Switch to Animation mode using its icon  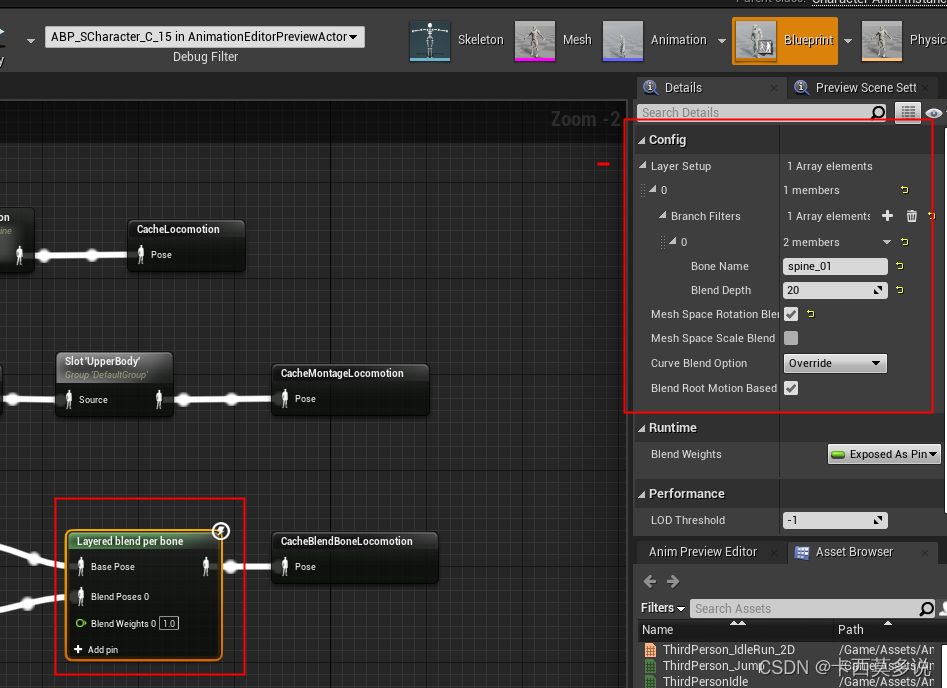pyautogui.click(x=623, y=39)
